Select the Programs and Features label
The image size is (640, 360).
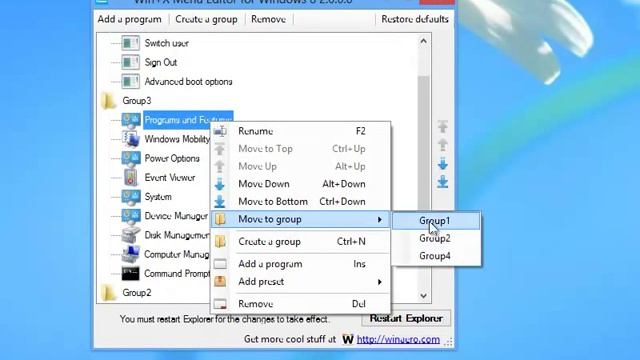[188, 120]
